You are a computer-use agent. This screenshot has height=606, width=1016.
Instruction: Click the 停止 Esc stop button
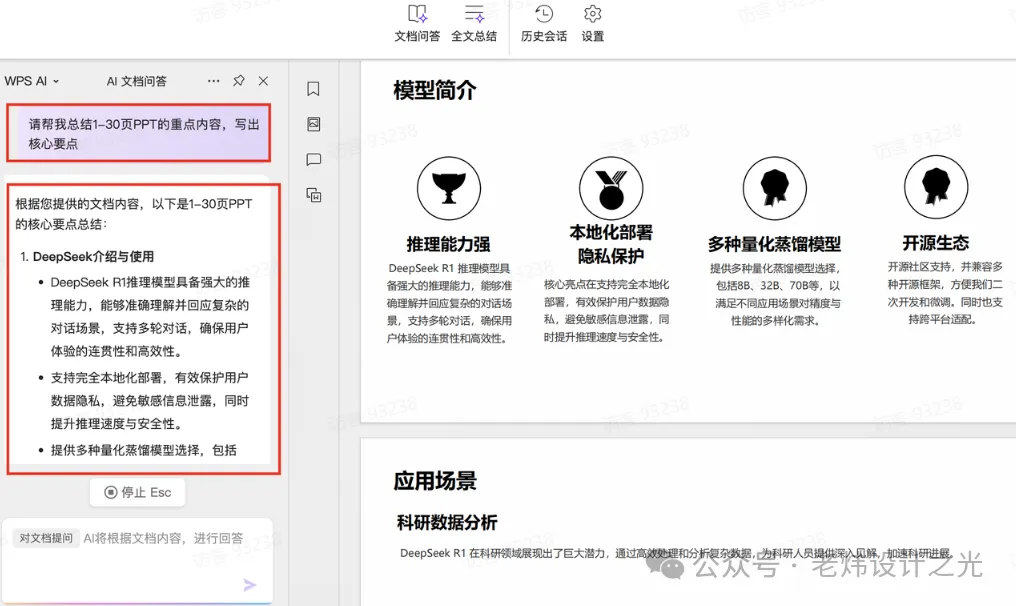(137, 493)
